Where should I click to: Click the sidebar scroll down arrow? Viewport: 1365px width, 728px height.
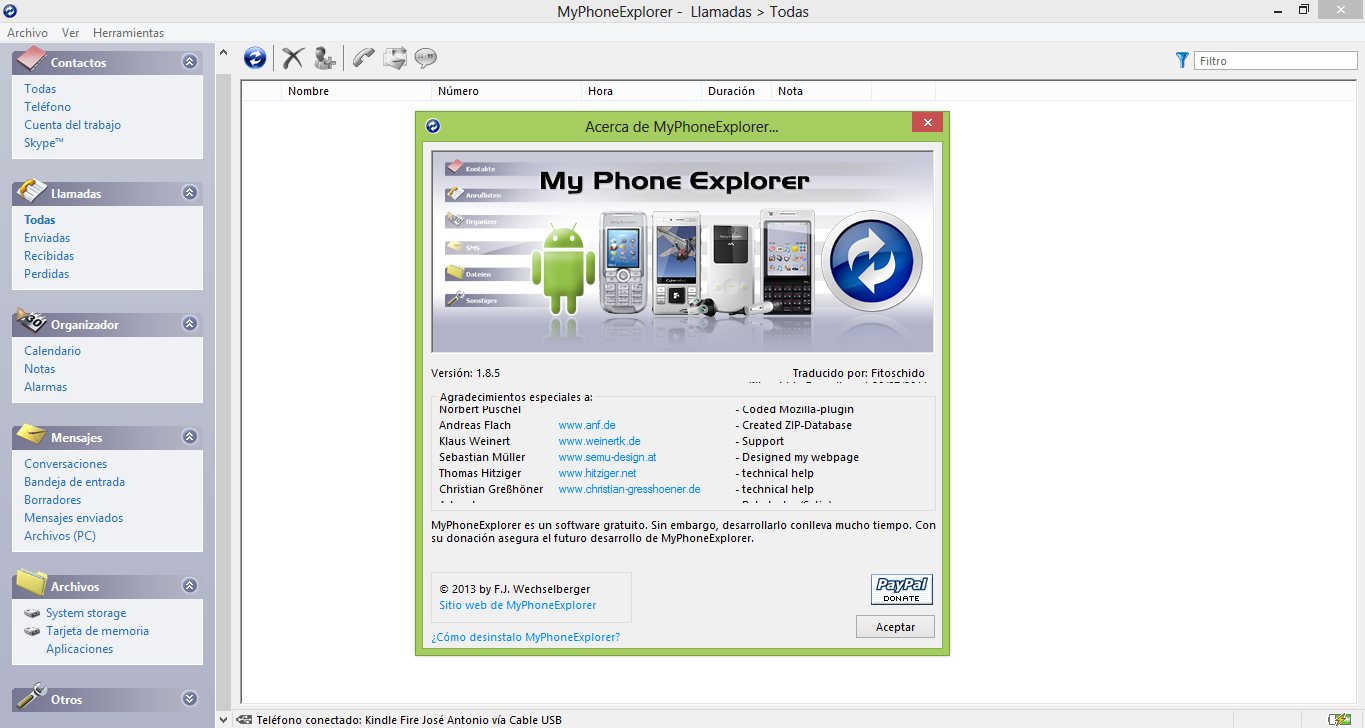(x=223, y=719)
